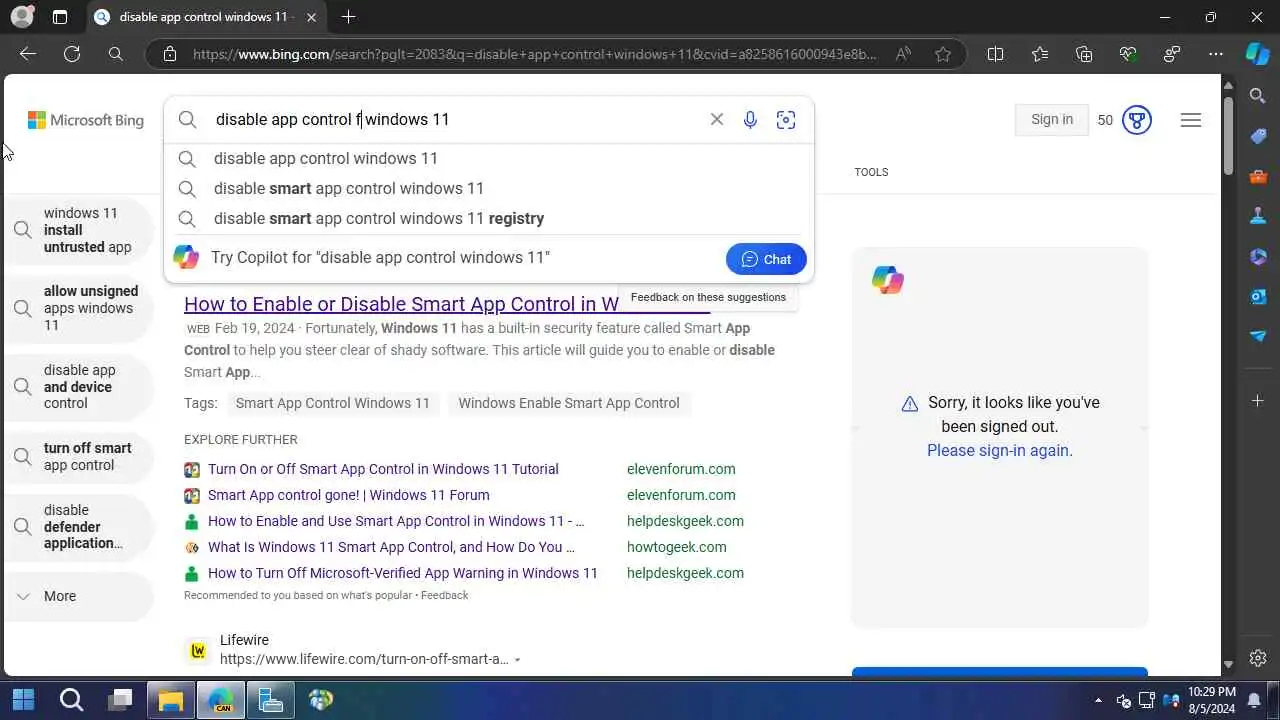Click the Microsoft Bing logo
Viewport: 1280px width, 720px height.
(x=86, y=120)
